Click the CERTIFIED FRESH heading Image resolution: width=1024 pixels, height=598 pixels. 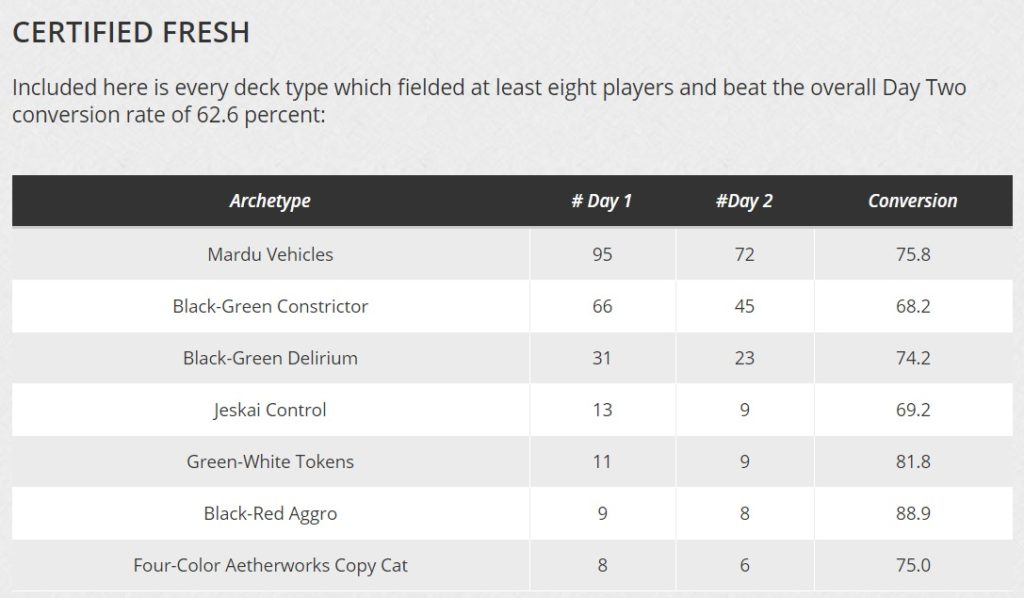(x=131, y=32)
